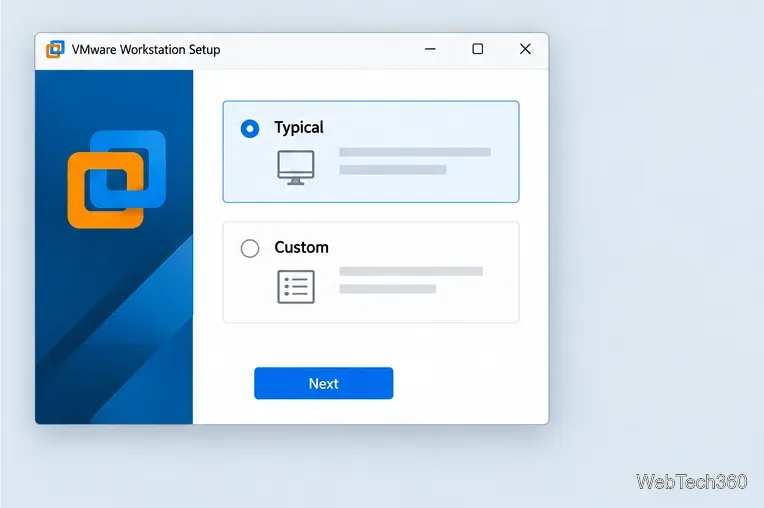Select the Custom radio button

tap(250, 248)
